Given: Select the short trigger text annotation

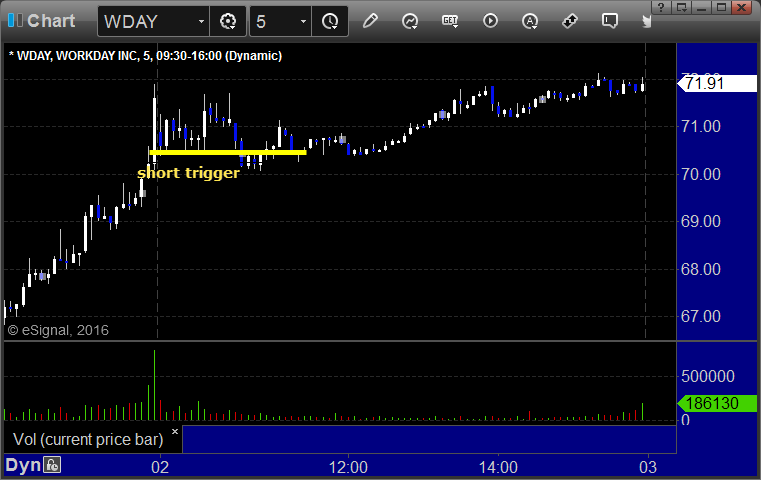Looking at the screenshot, I should [188, 173].
